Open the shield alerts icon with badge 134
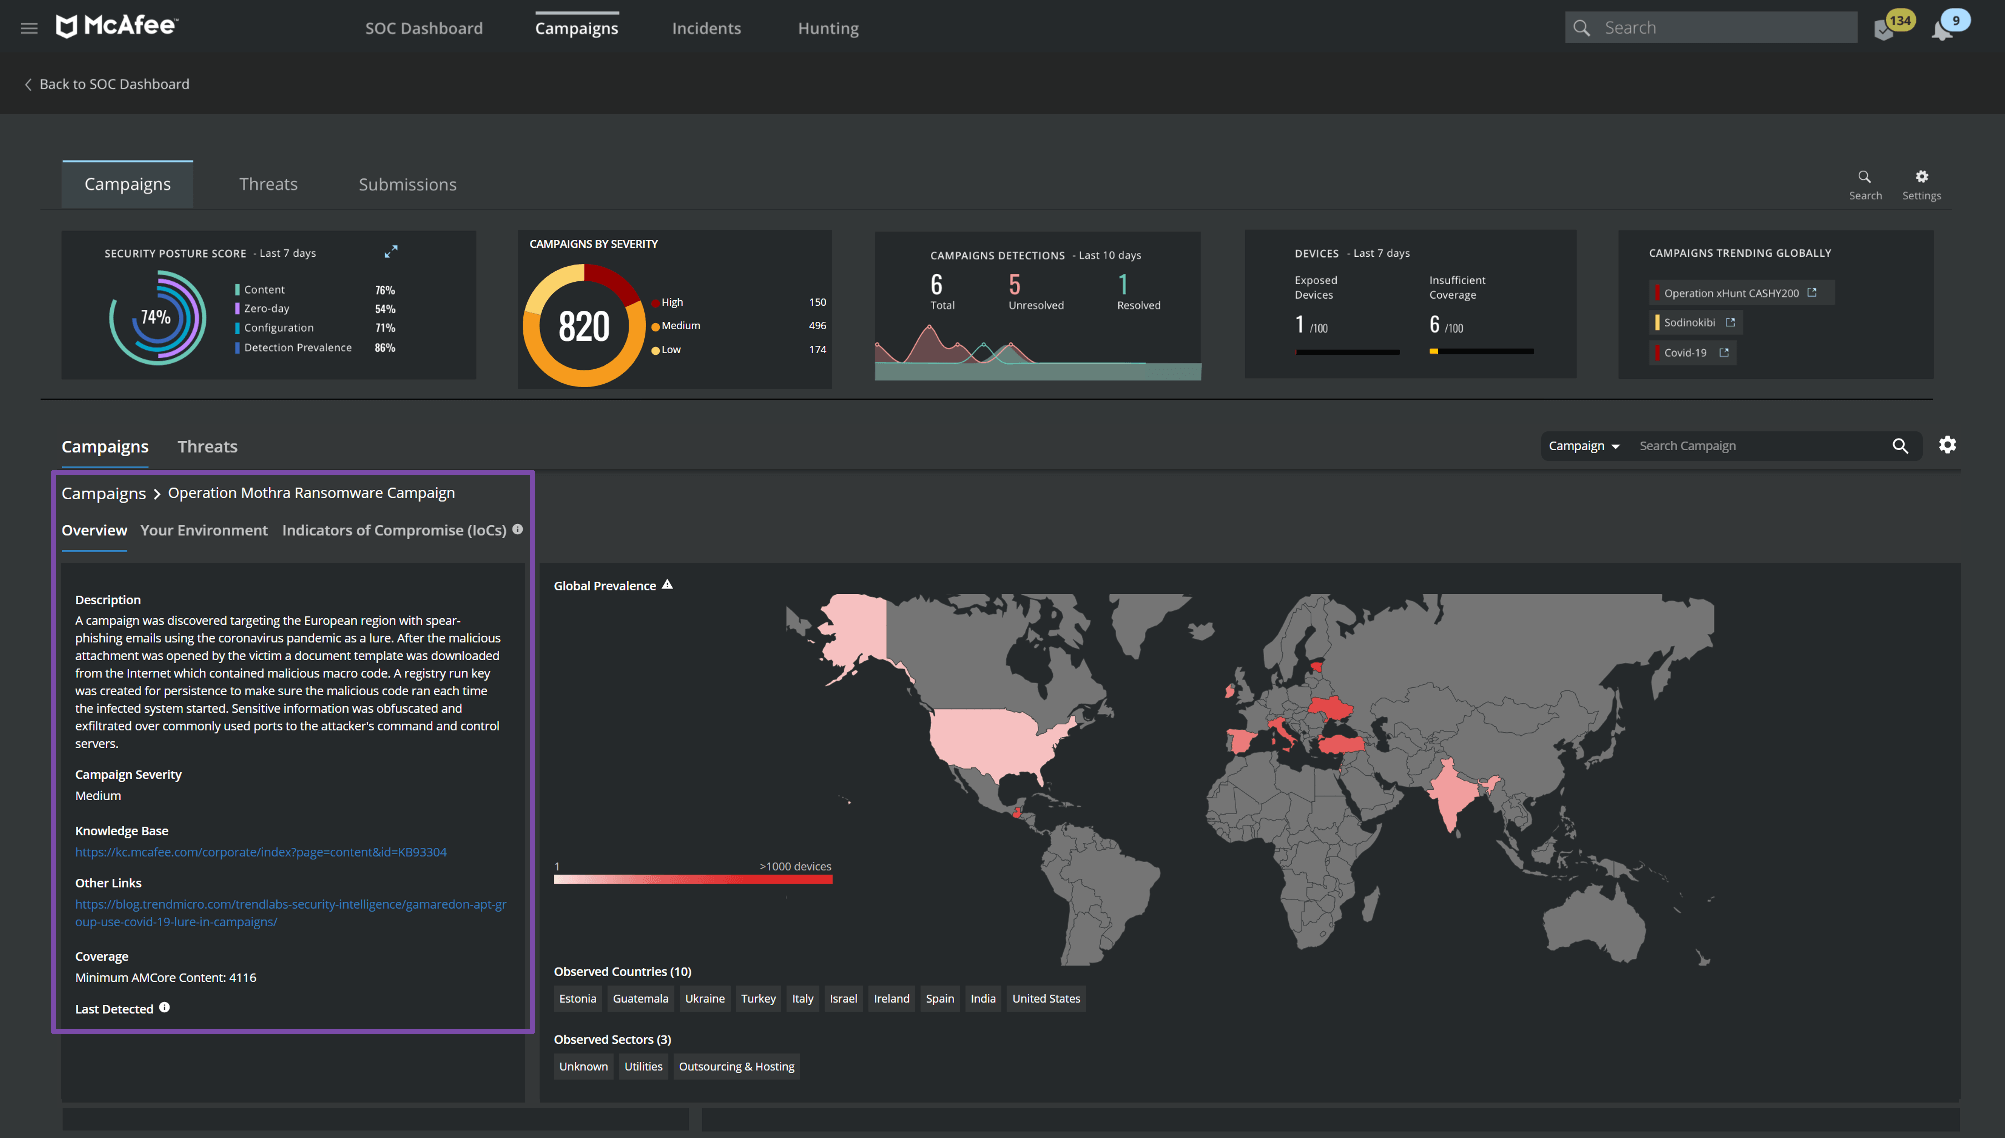The image size is (2005, 1138). tap(1884, 30)
